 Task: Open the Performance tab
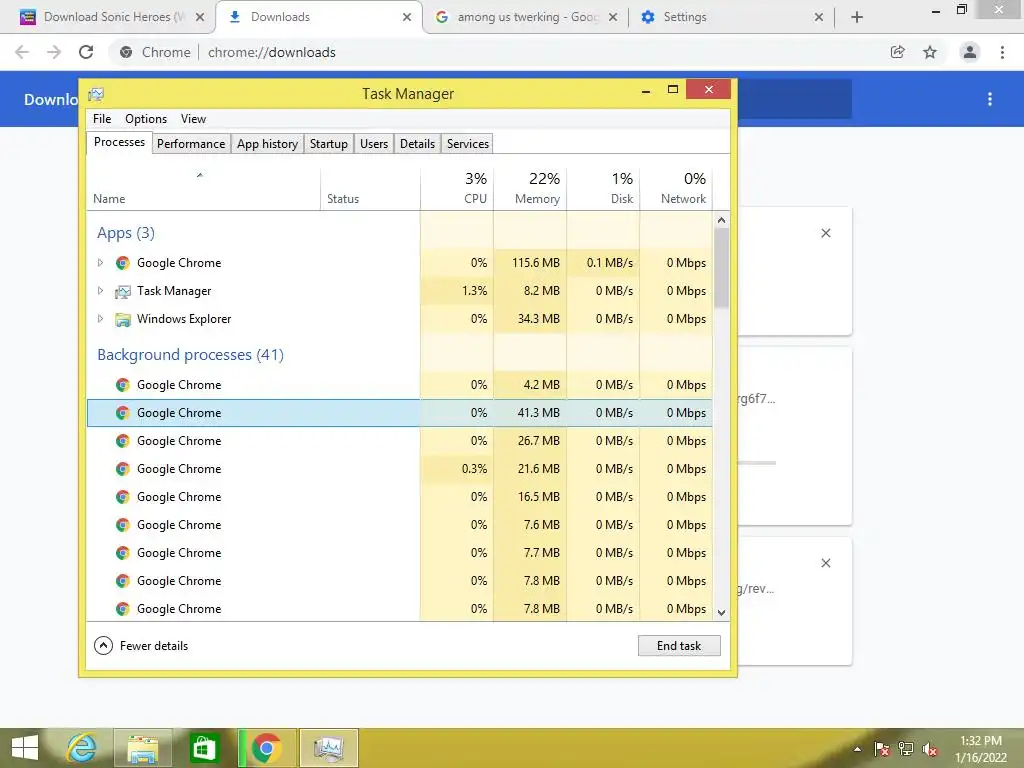191,144
